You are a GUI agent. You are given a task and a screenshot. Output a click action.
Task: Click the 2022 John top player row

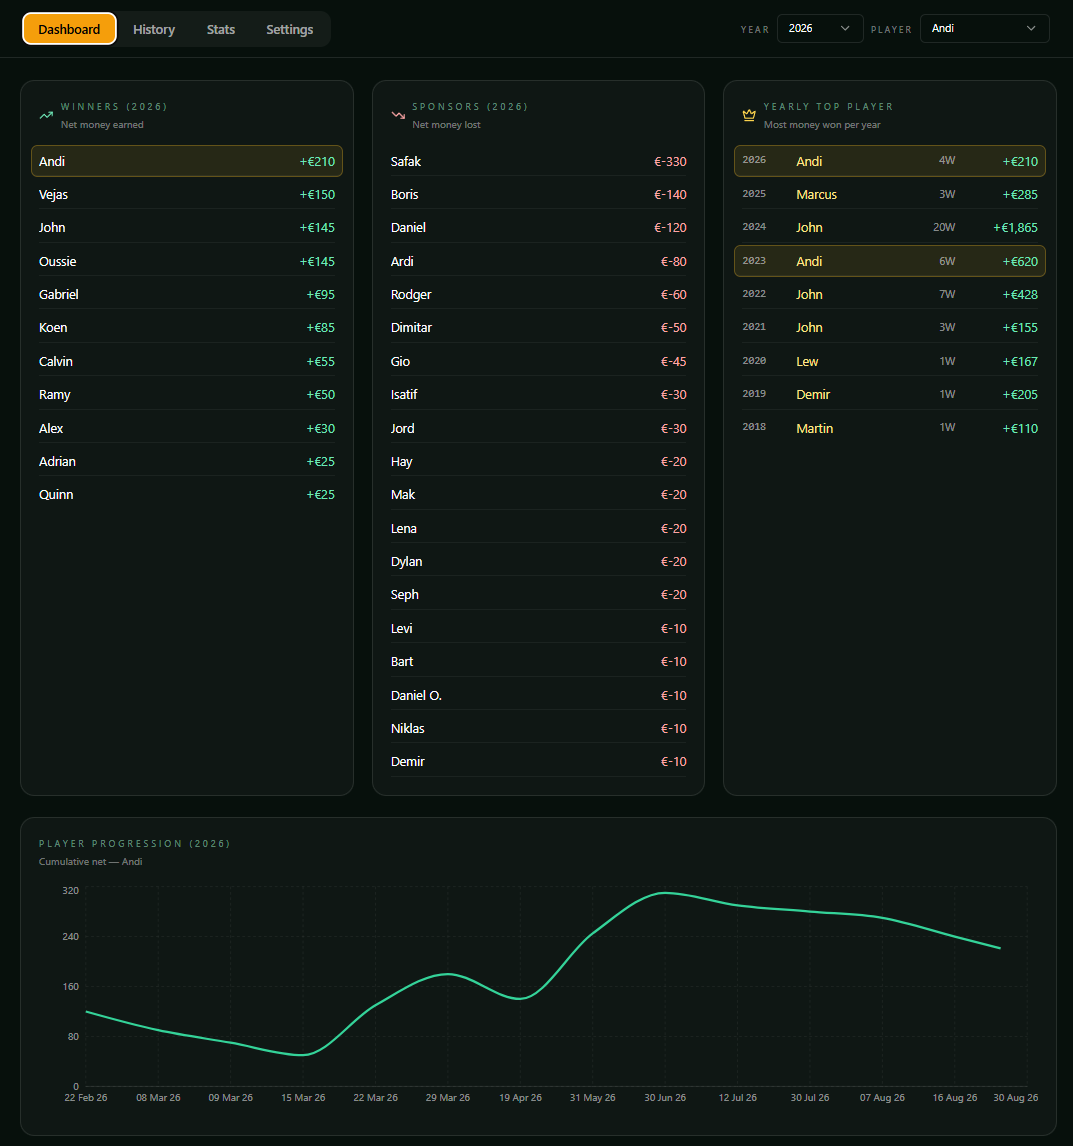click(890, 295)
